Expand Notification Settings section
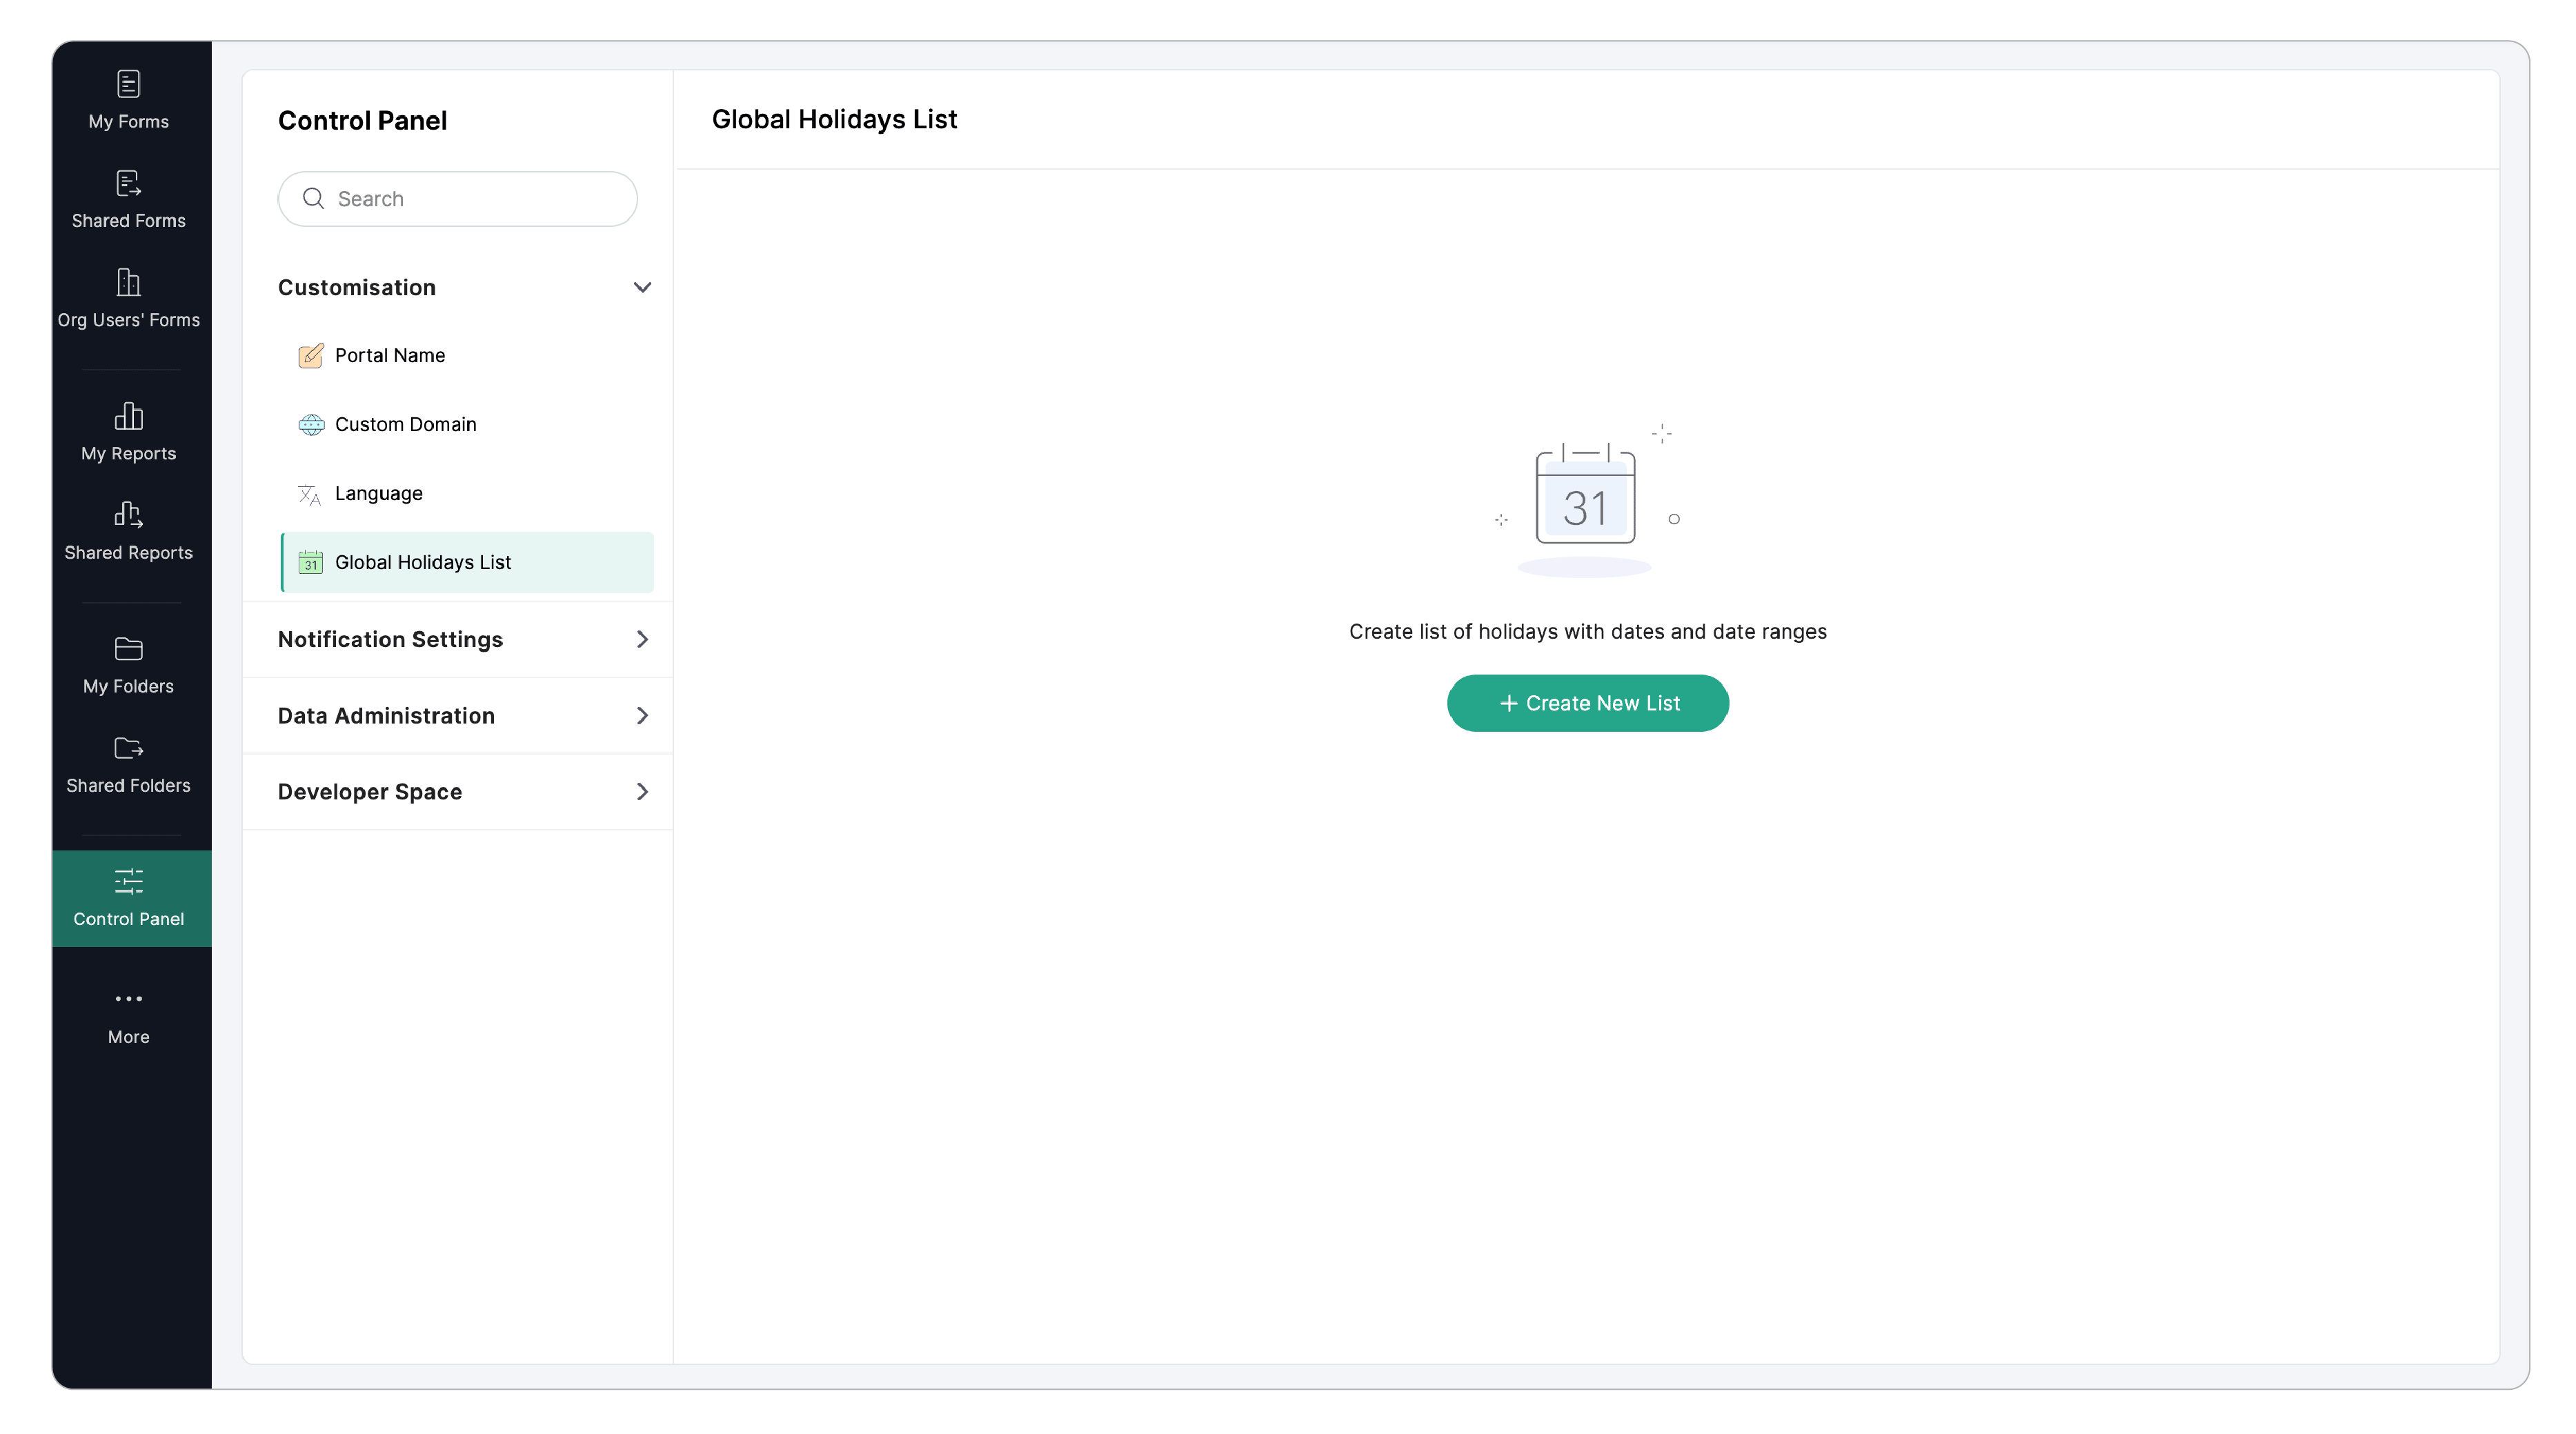Screen dimensions: 2576x1434 tap(642, 639)
